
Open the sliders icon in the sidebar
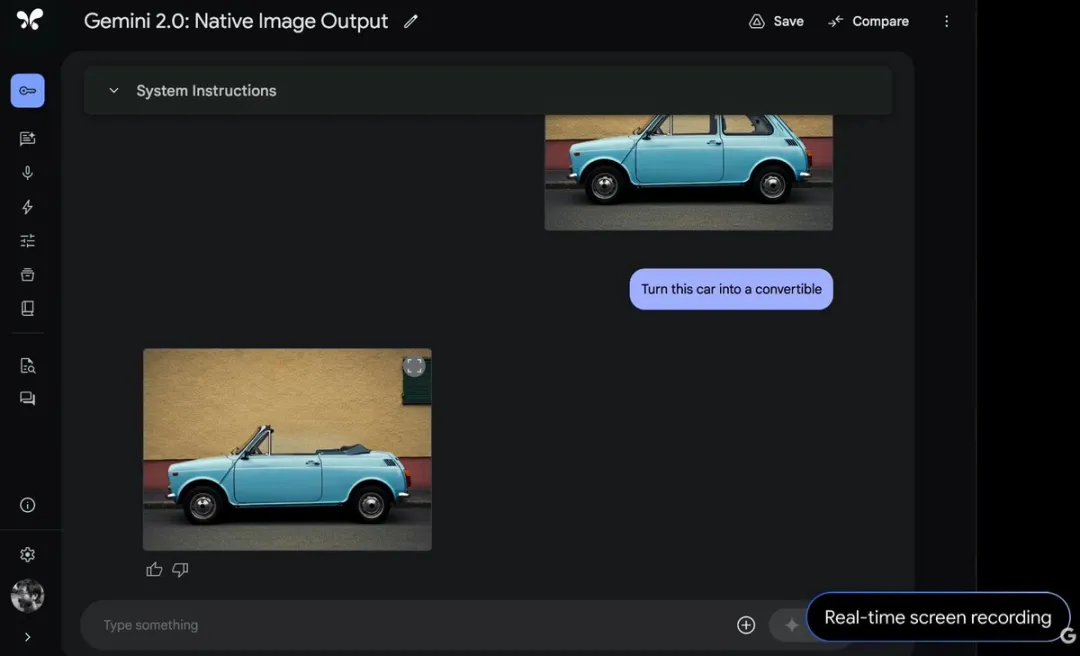pyautogui.click(x=27, y=241)
